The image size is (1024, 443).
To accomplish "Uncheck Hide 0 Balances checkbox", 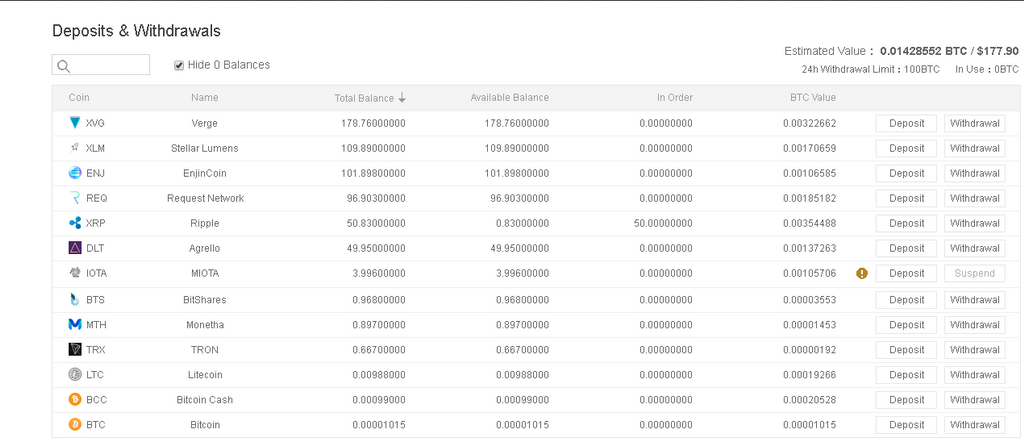I will click(x=179, y=65).
